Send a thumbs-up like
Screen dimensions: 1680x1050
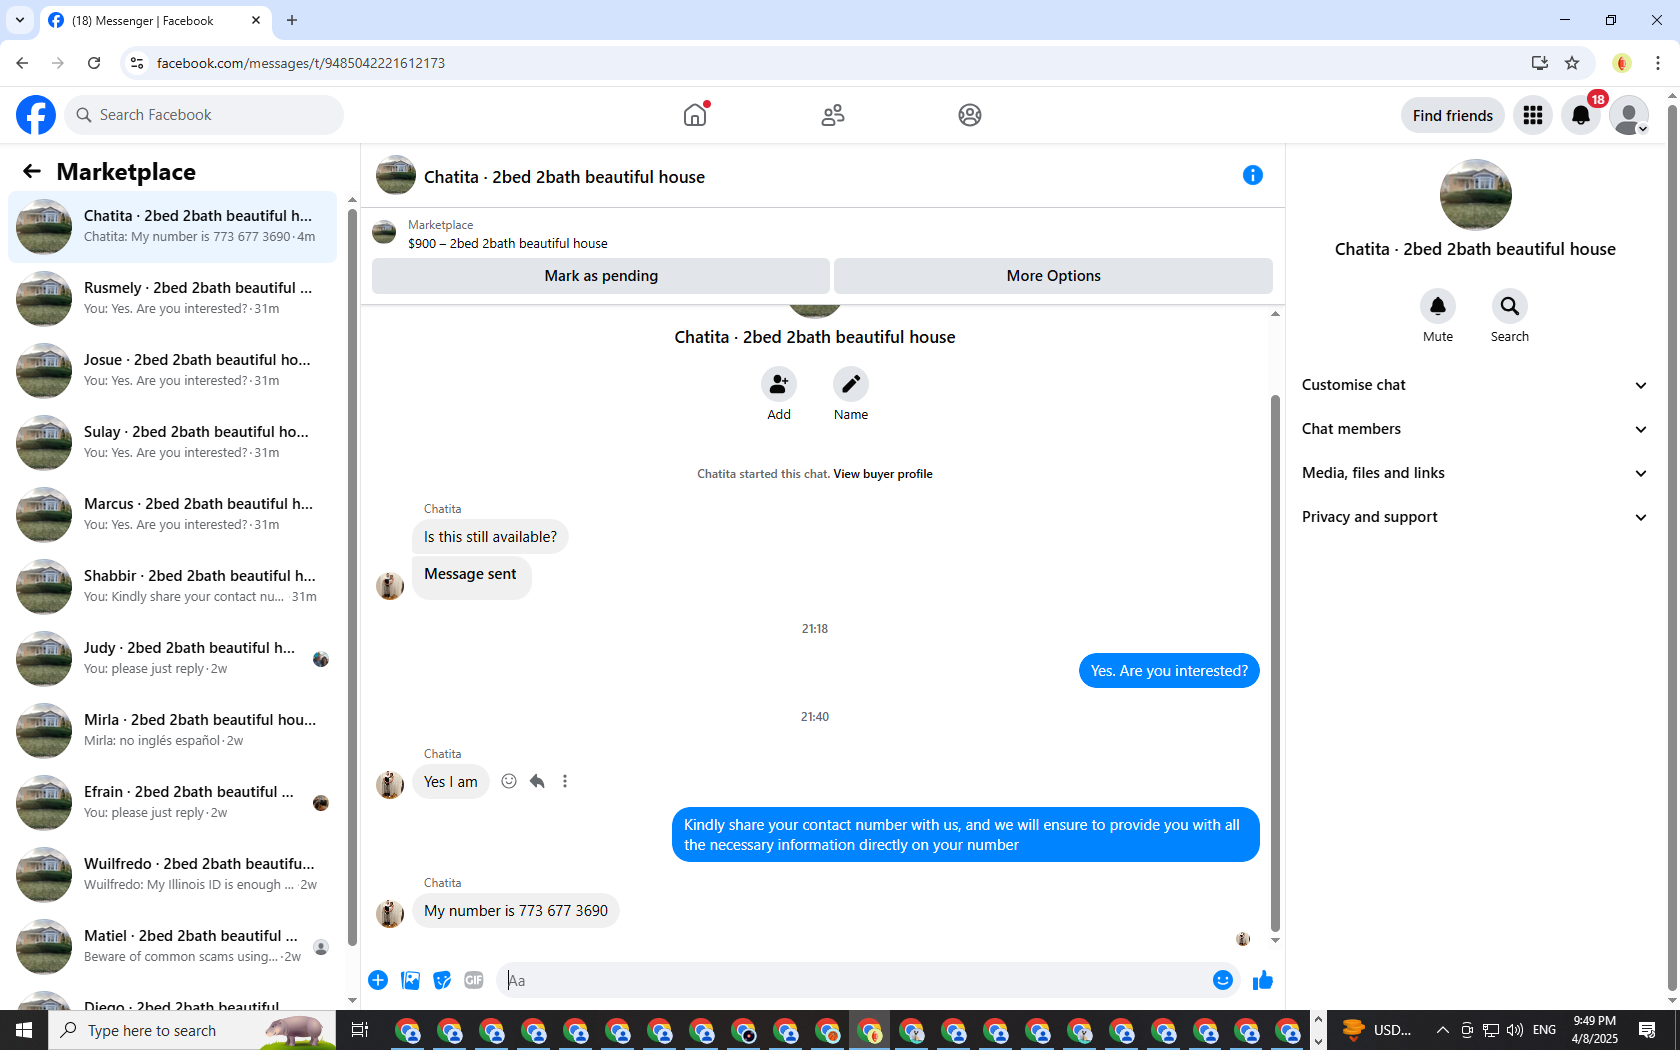(x=1263, y=980)
